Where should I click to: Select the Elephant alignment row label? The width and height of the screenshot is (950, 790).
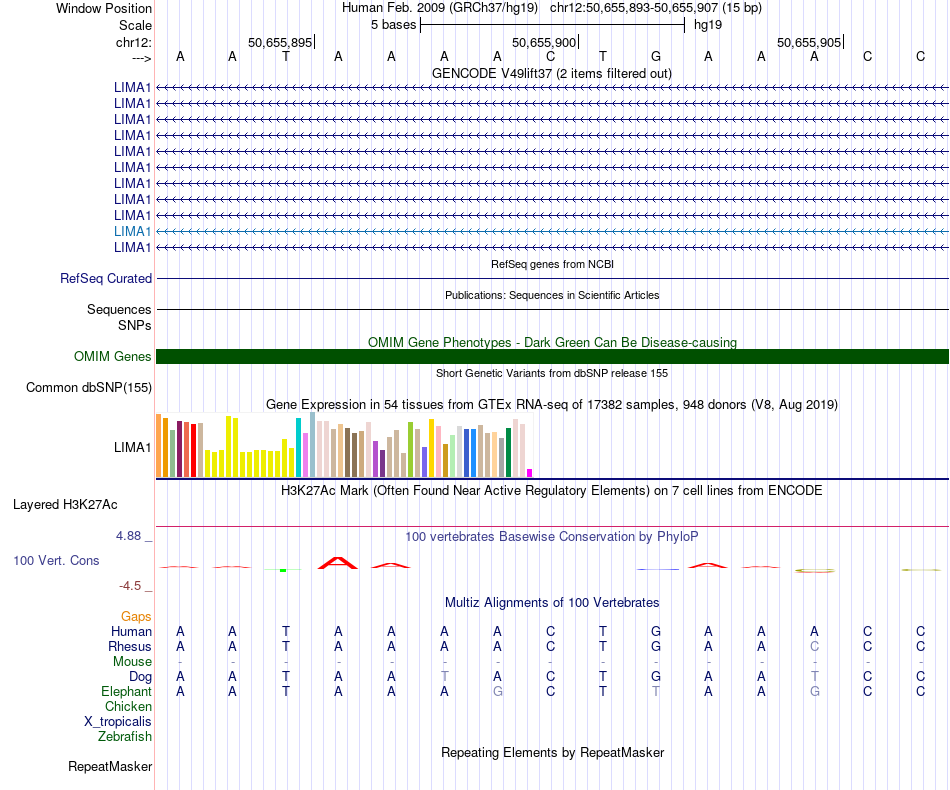(126, 691)
